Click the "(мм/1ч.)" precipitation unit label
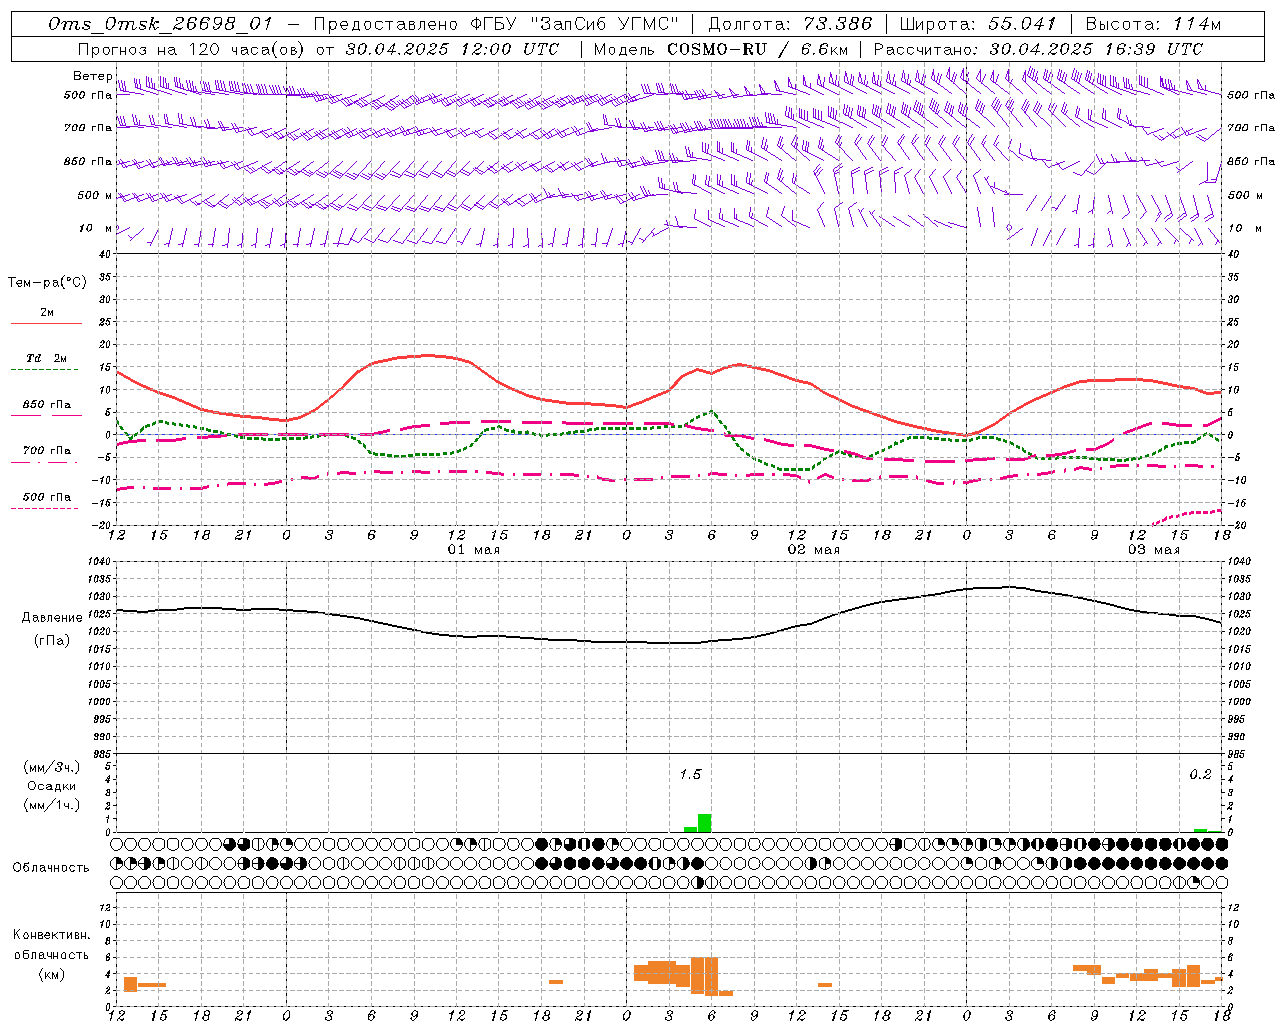The image size is (1280, 1024). [51, 805]
